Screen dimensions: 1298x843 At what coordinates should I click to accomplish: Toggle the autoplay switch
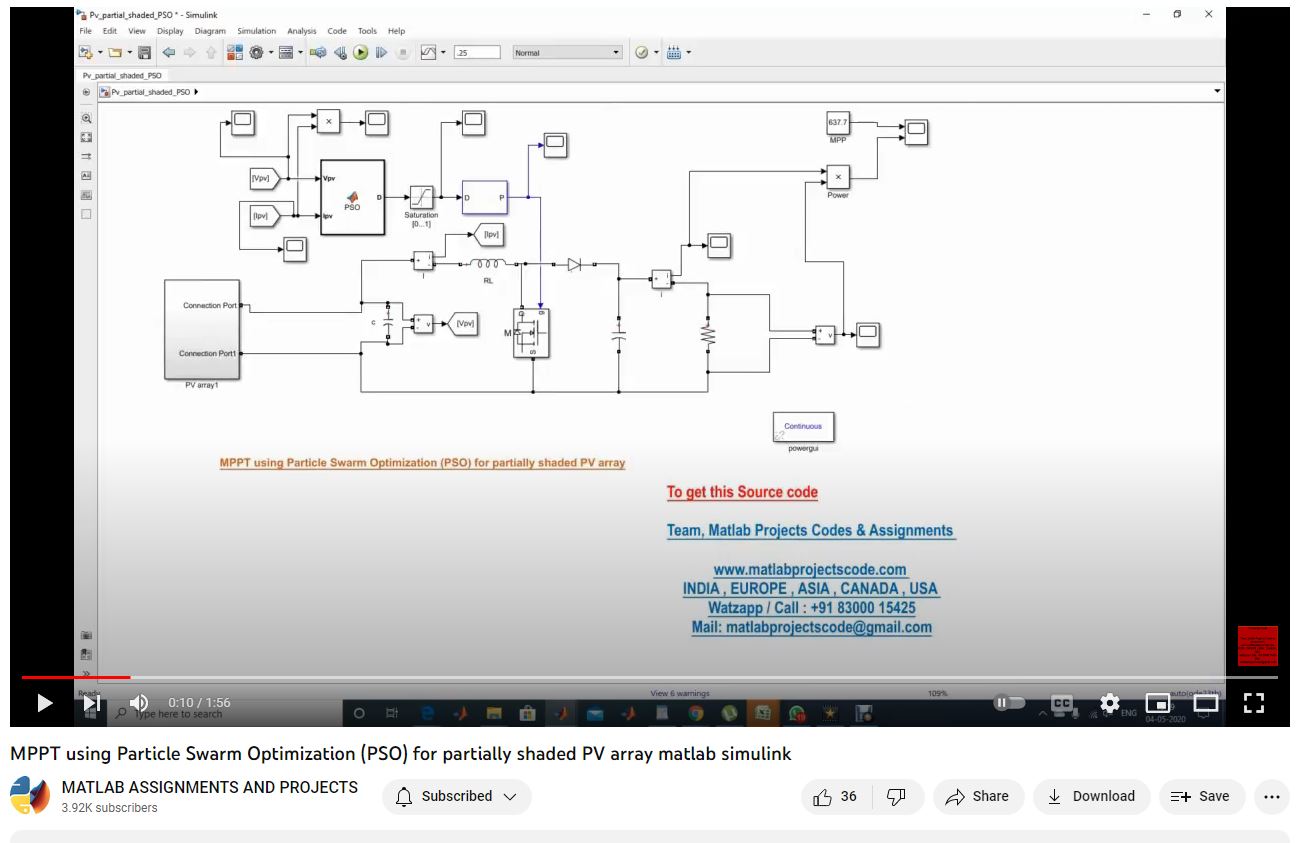(1008, 703)
